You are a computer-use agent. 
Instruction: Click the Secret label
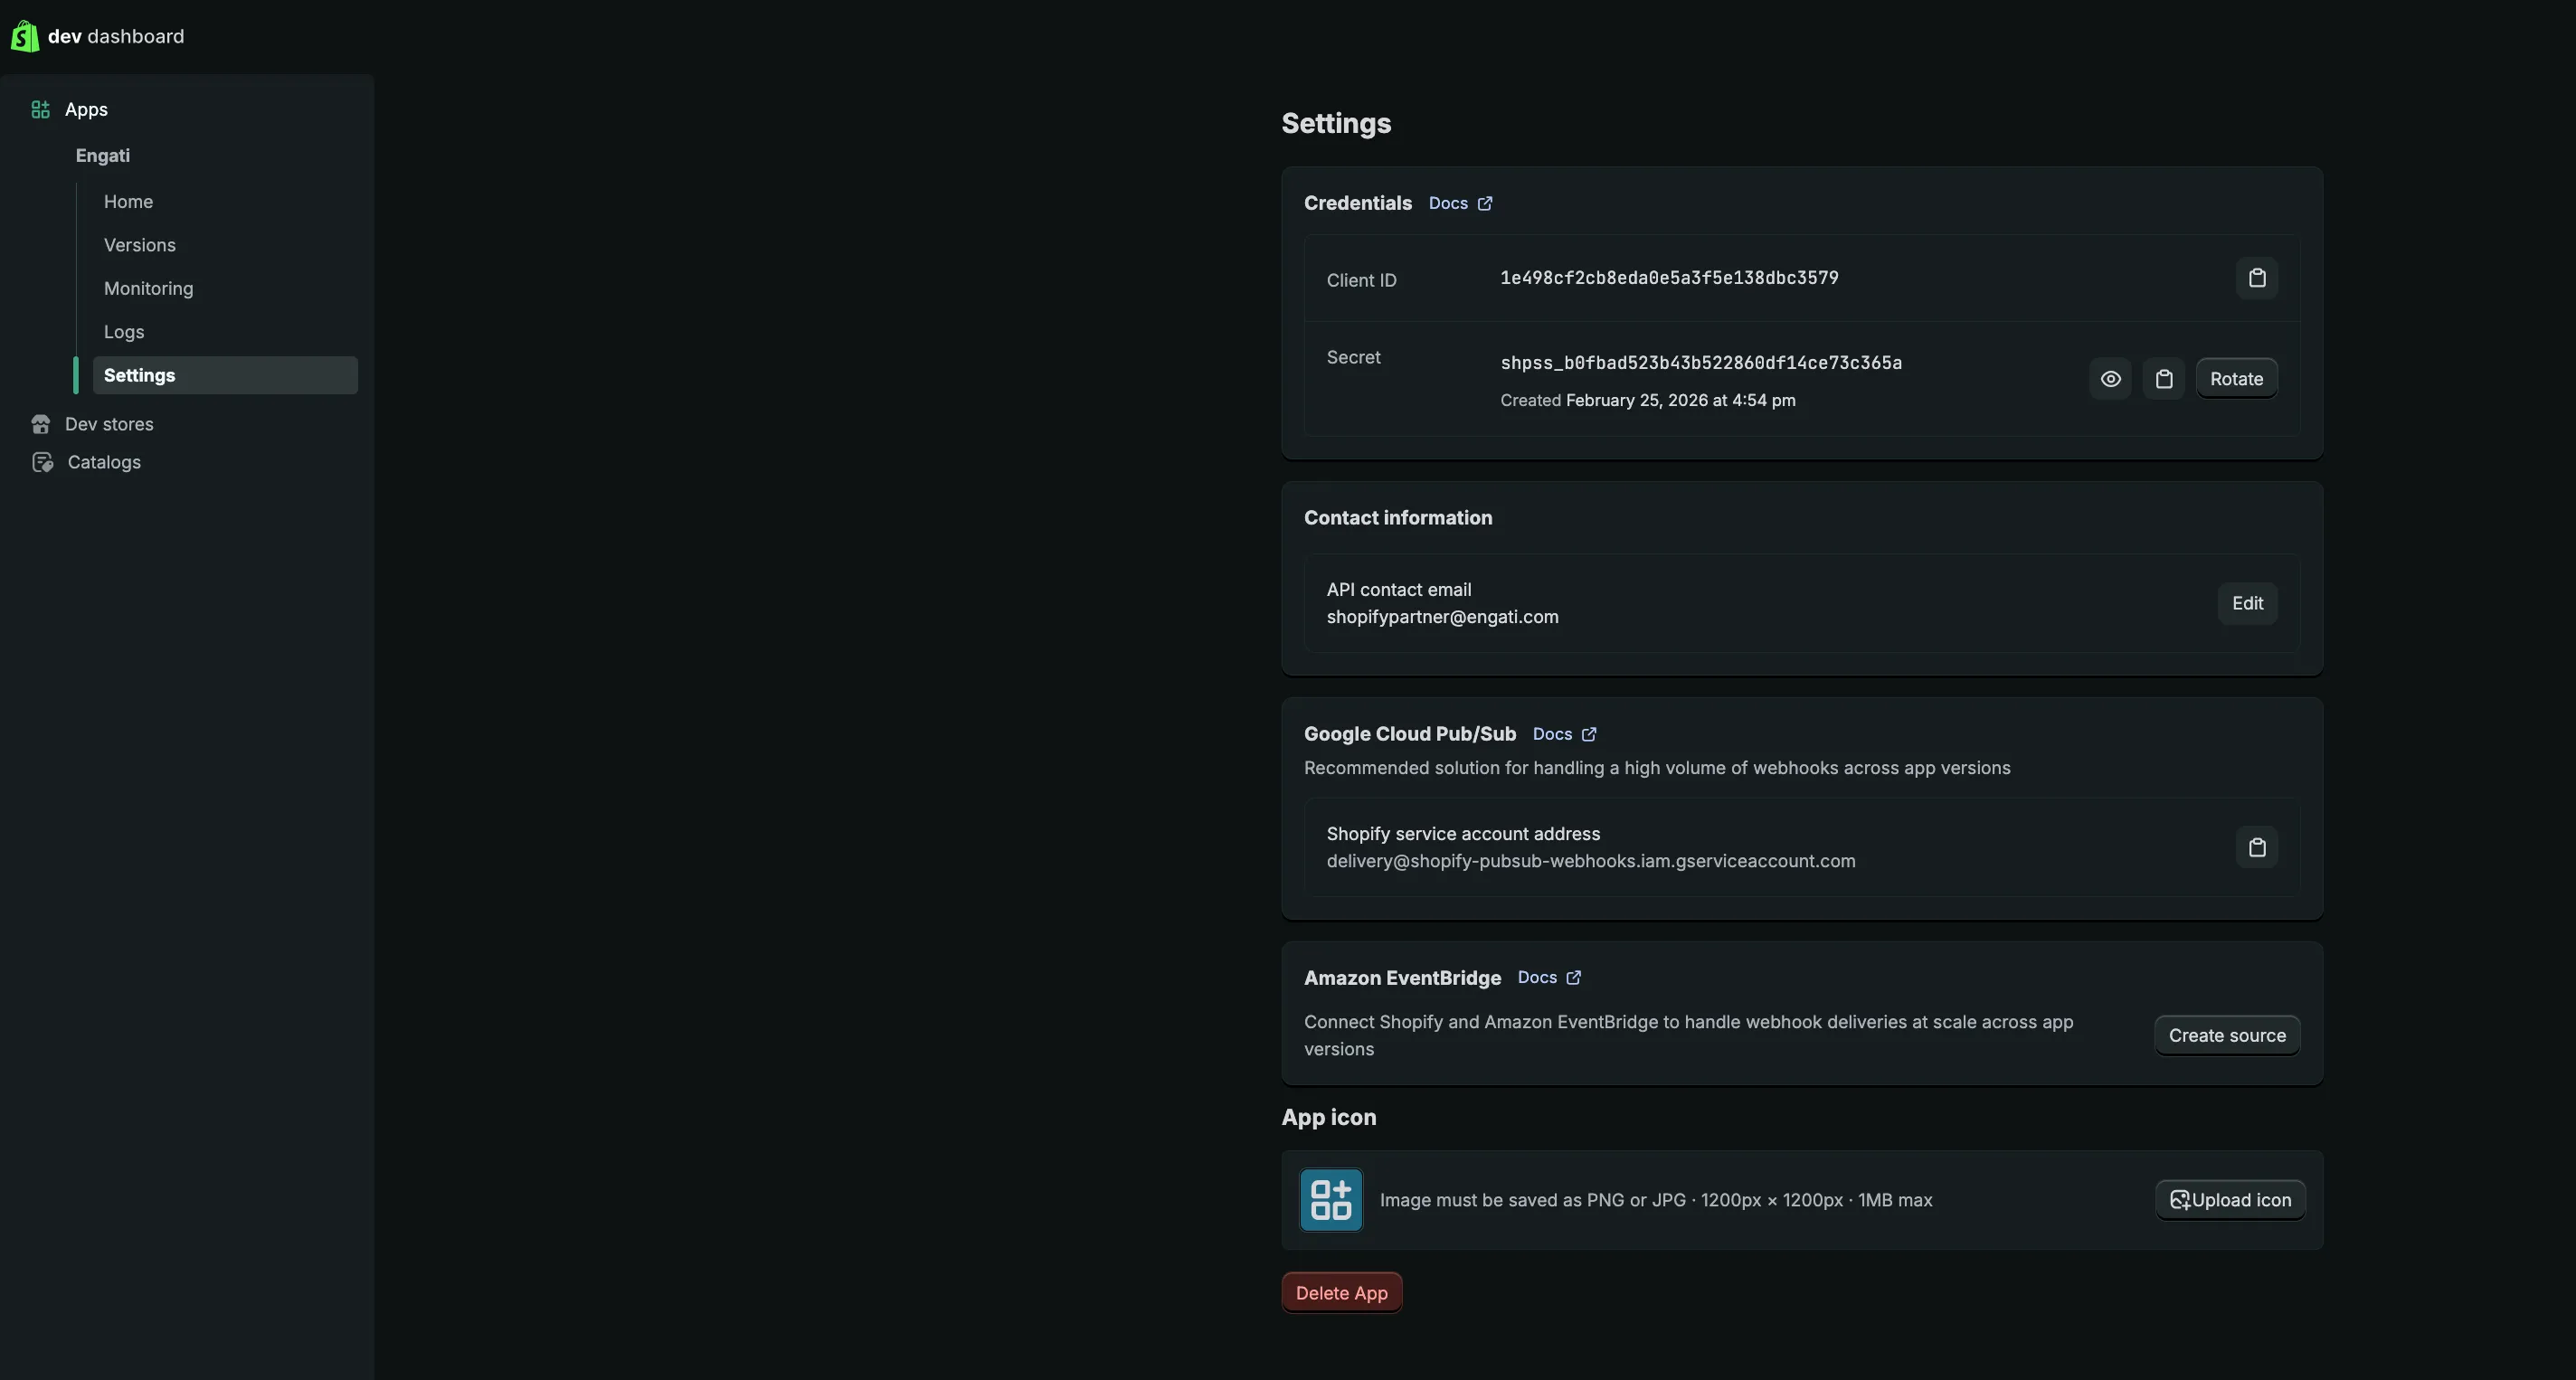click(x=1353, y=357)
